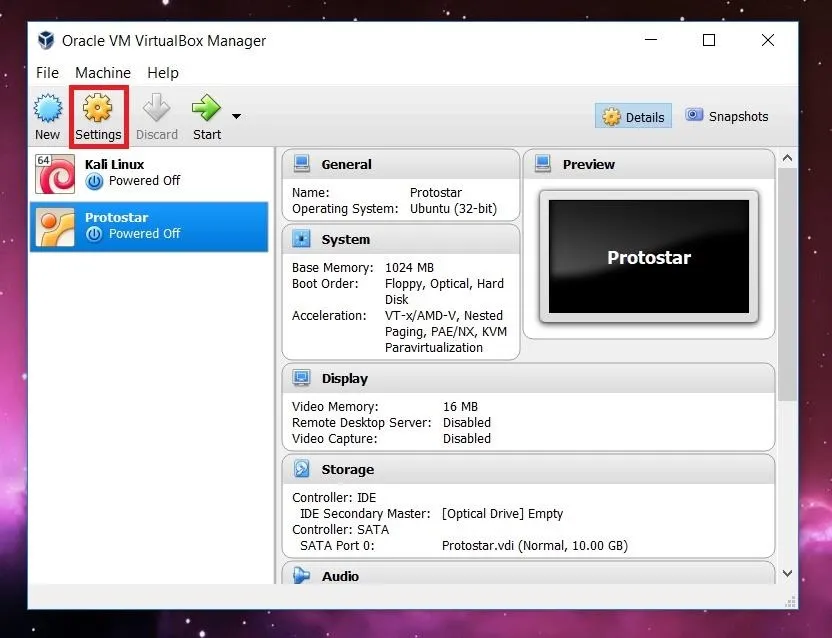Screen dimensions: 832x638
Task: Toggle the Details view button
Action: coord(633,117)
